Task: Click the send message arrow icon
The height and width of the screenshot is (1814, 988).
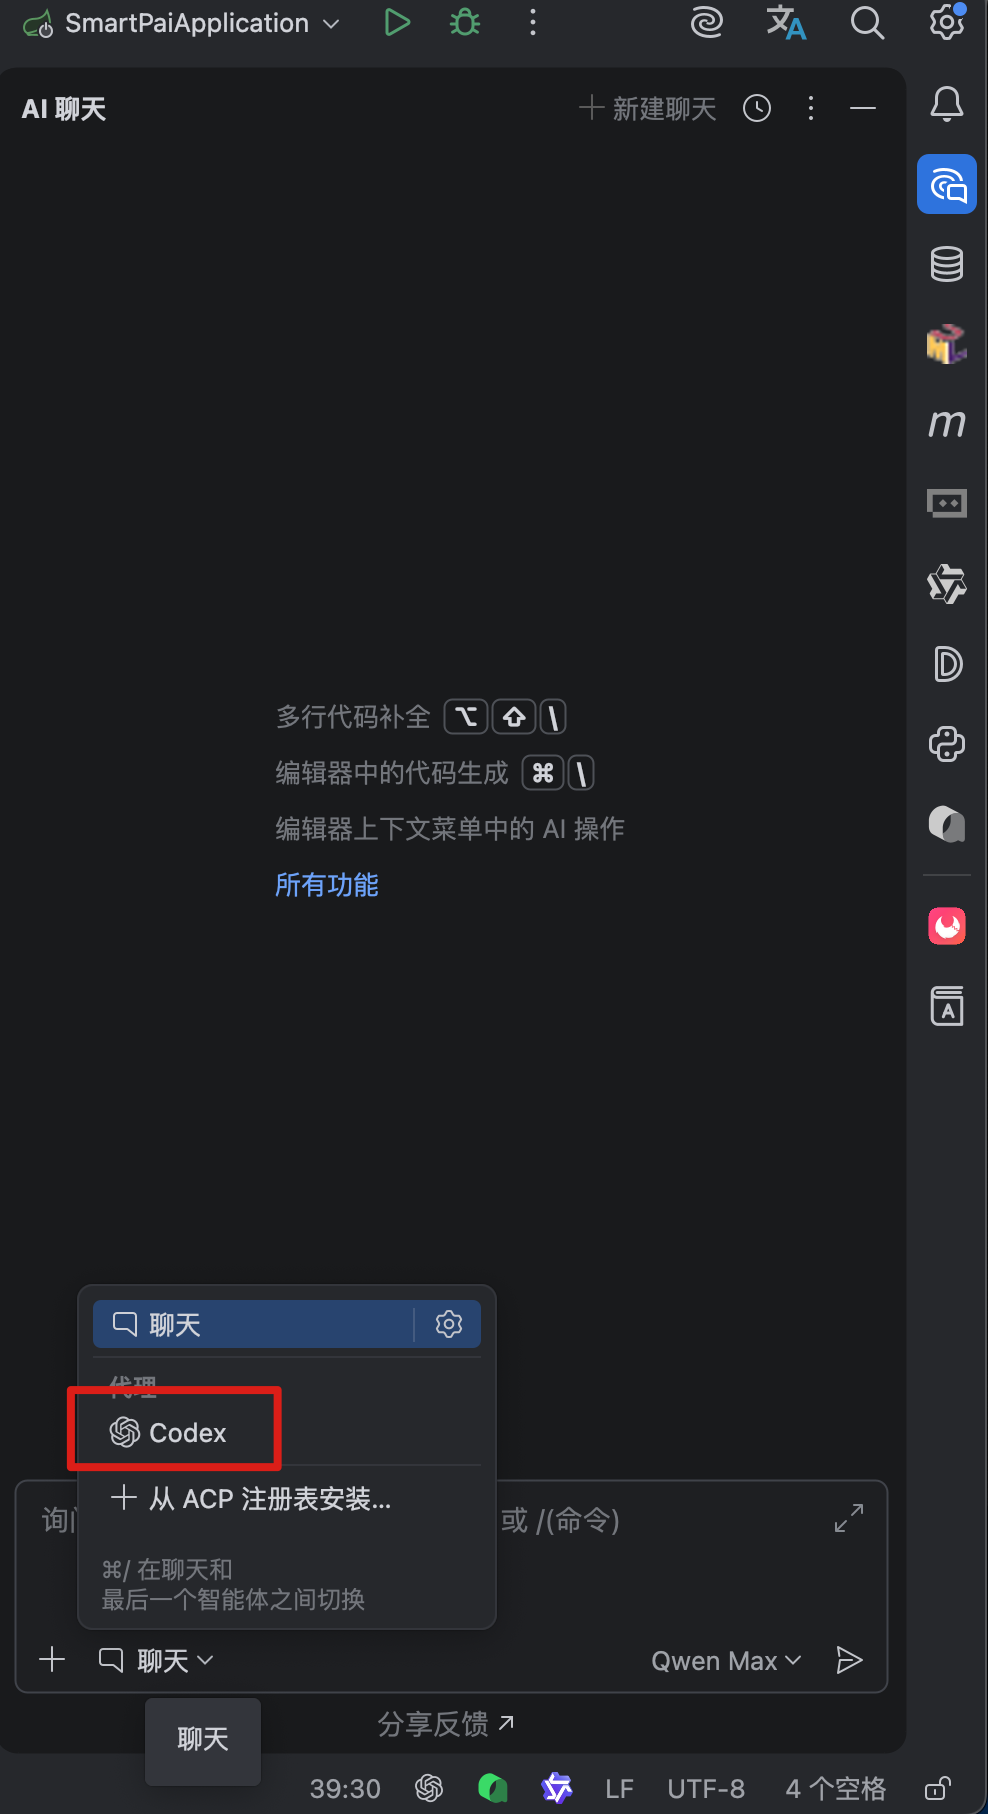Action: [849, 1660]
